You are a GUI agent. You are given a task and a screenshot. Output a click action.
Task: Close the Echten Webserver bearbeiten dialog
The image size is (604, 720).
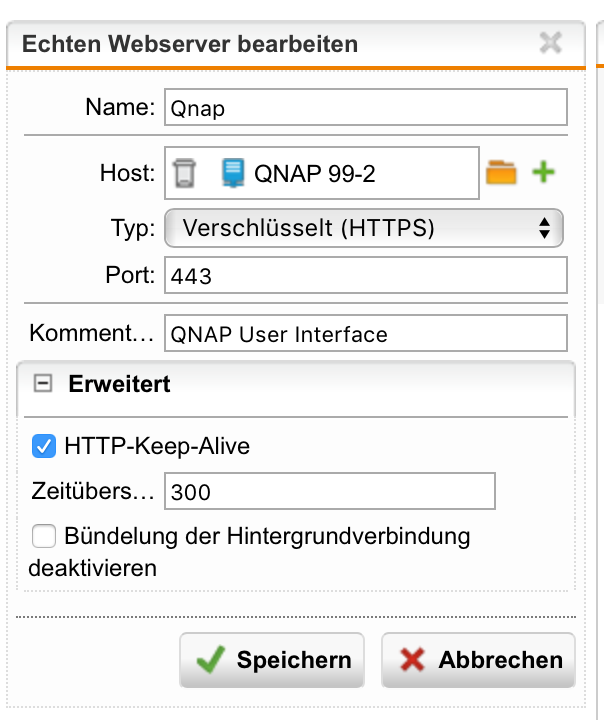pyautogui.click(x=550, y=42)
